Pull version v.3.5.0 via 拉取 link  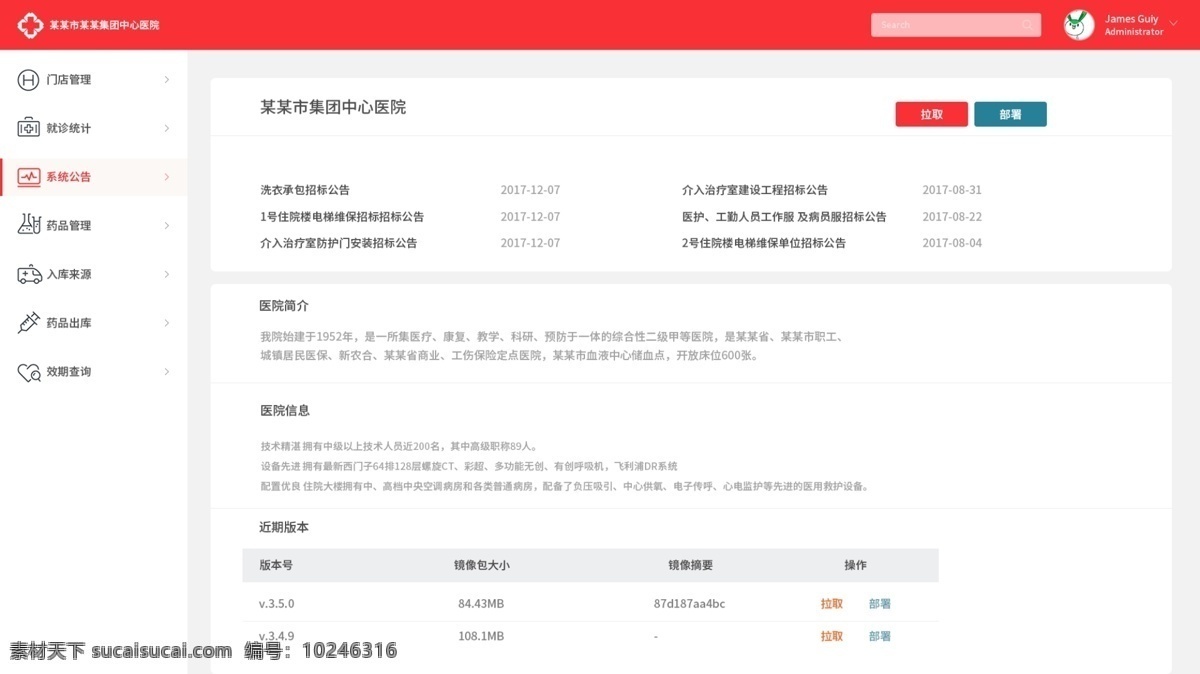[x=832, y=604]
